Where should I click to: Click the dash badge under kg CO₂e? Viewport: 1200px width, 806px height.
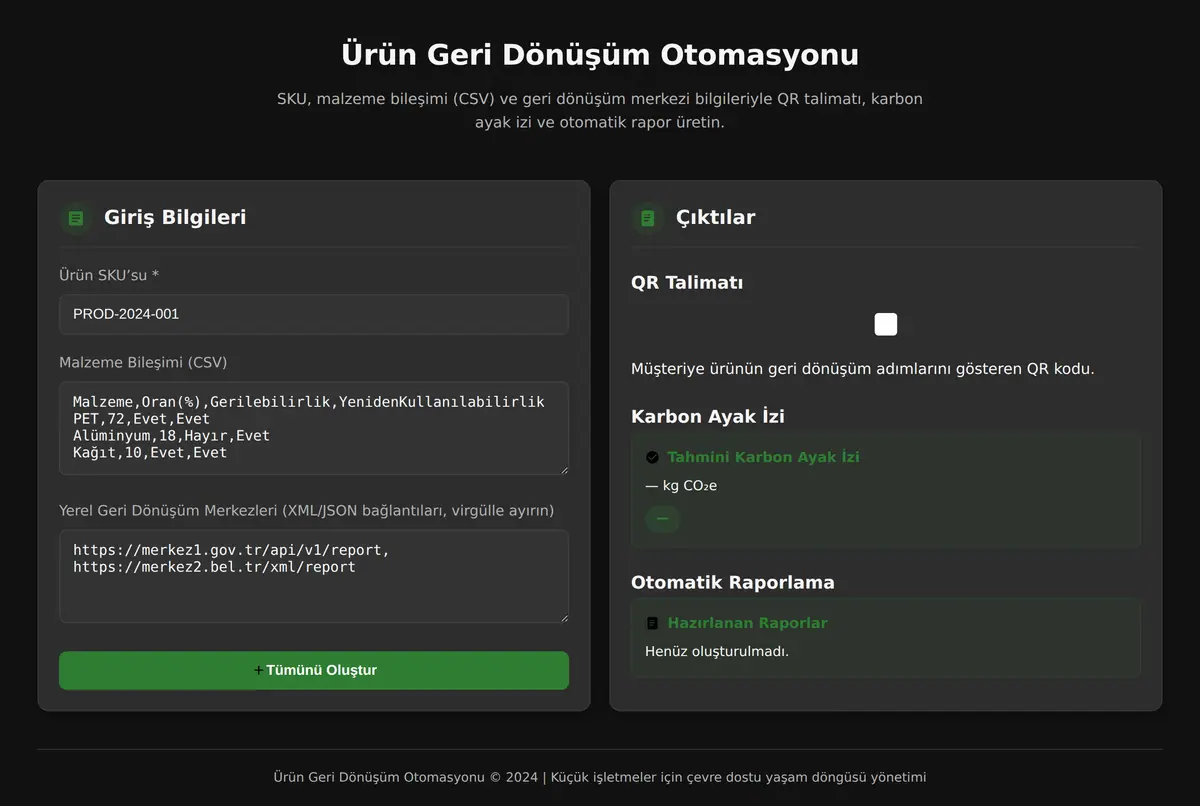coord(662,518)
